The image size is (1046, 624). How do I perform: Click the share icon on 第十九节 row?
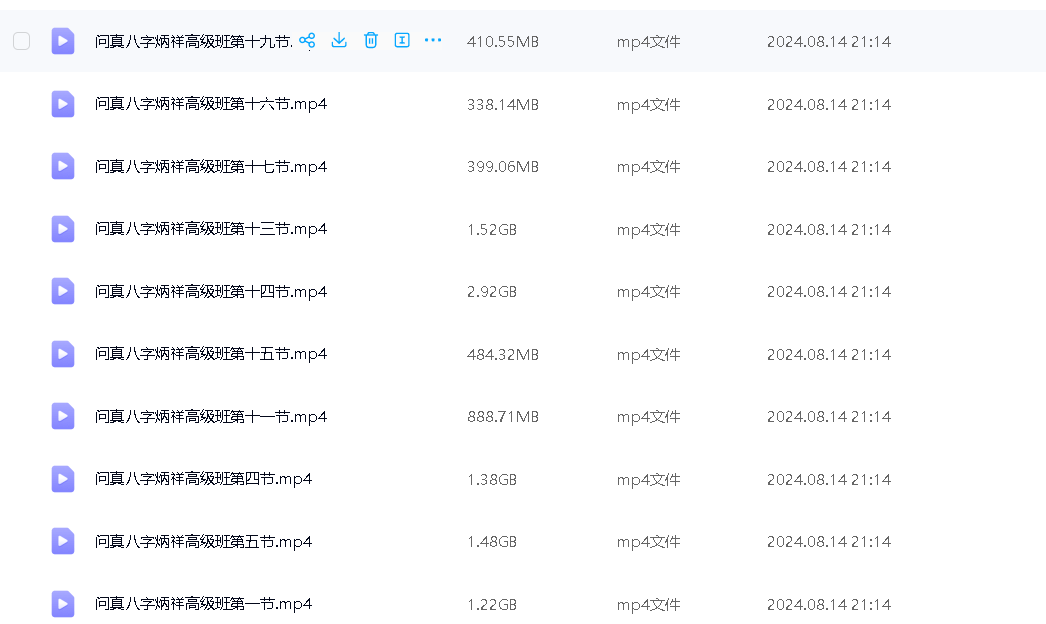[x=307, y=40]
